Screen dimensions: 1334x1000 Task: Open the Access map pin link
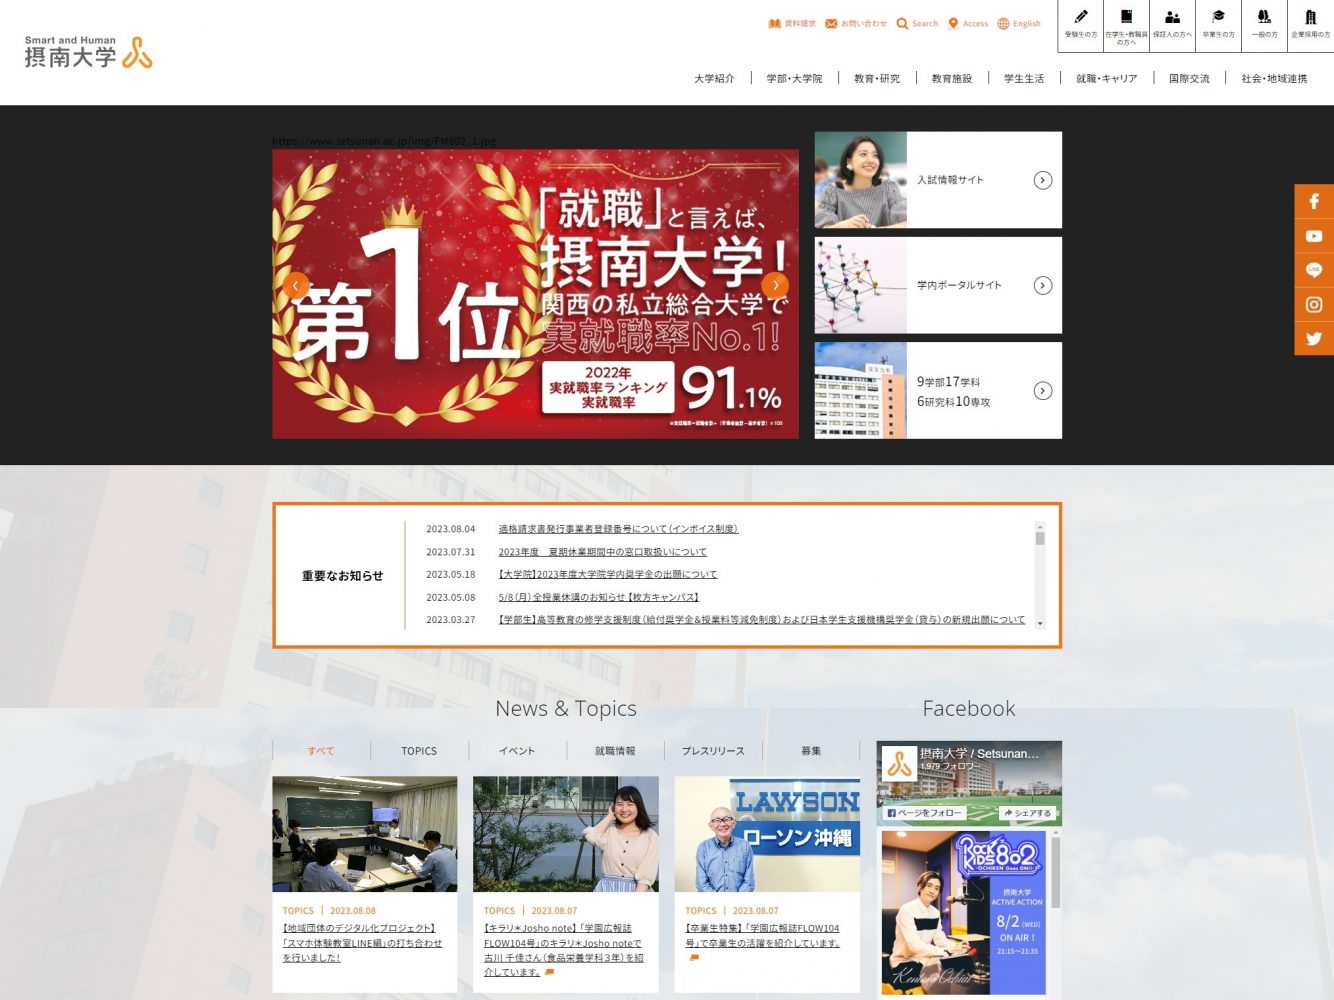pyautogui.click(x=968, y=24)
